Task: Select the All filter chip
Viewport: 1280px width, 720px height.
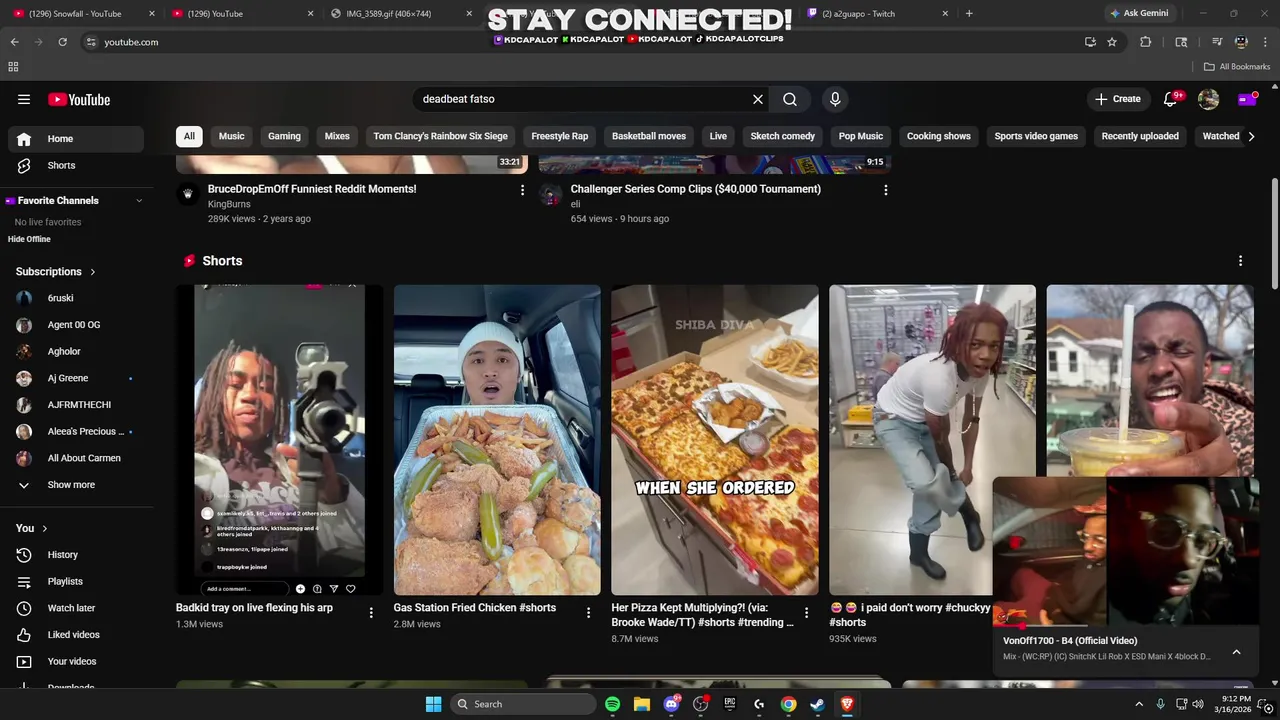Action: (189, 136)
